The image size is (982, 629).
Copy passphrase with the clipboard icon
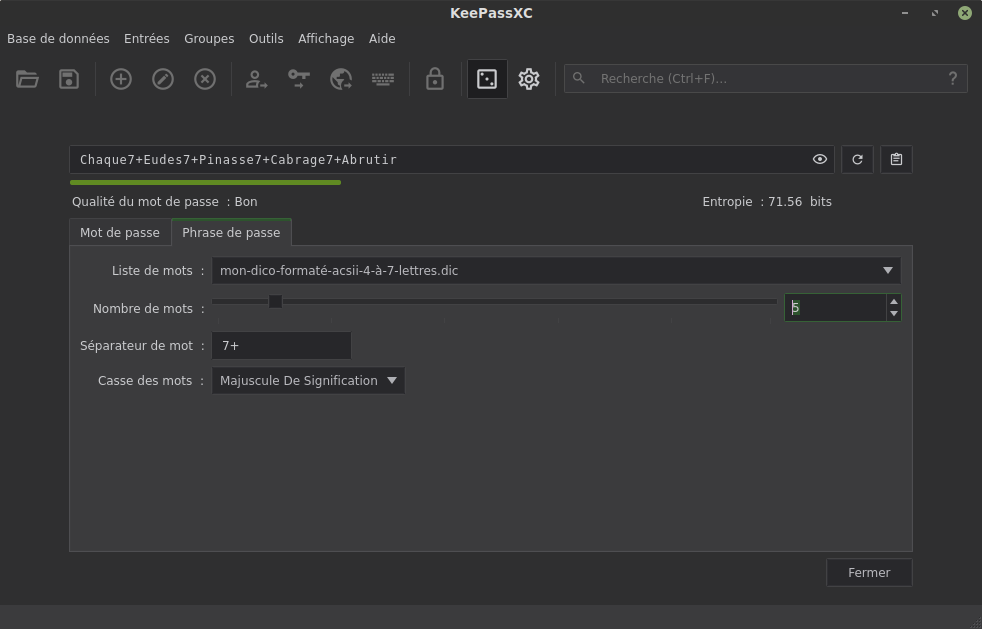(896, 160)
